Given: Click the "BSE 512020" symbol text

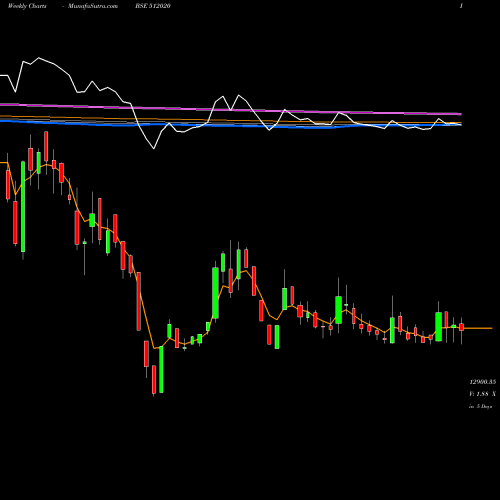Looking at the screenshot, I should point(153,6).
